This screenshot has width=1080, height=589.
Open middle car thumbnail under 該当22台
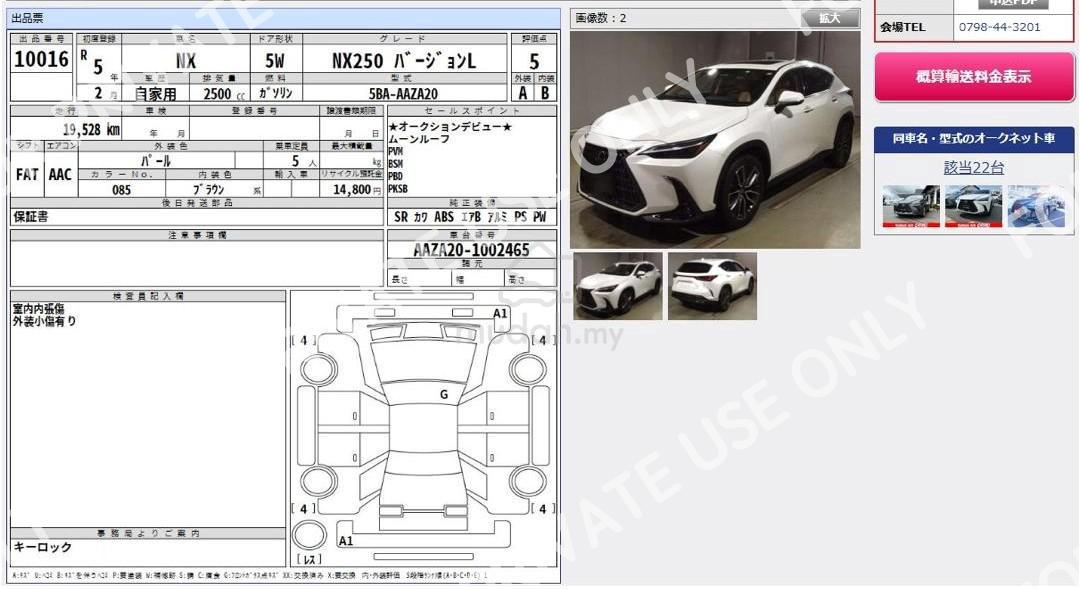click(973, 206)
